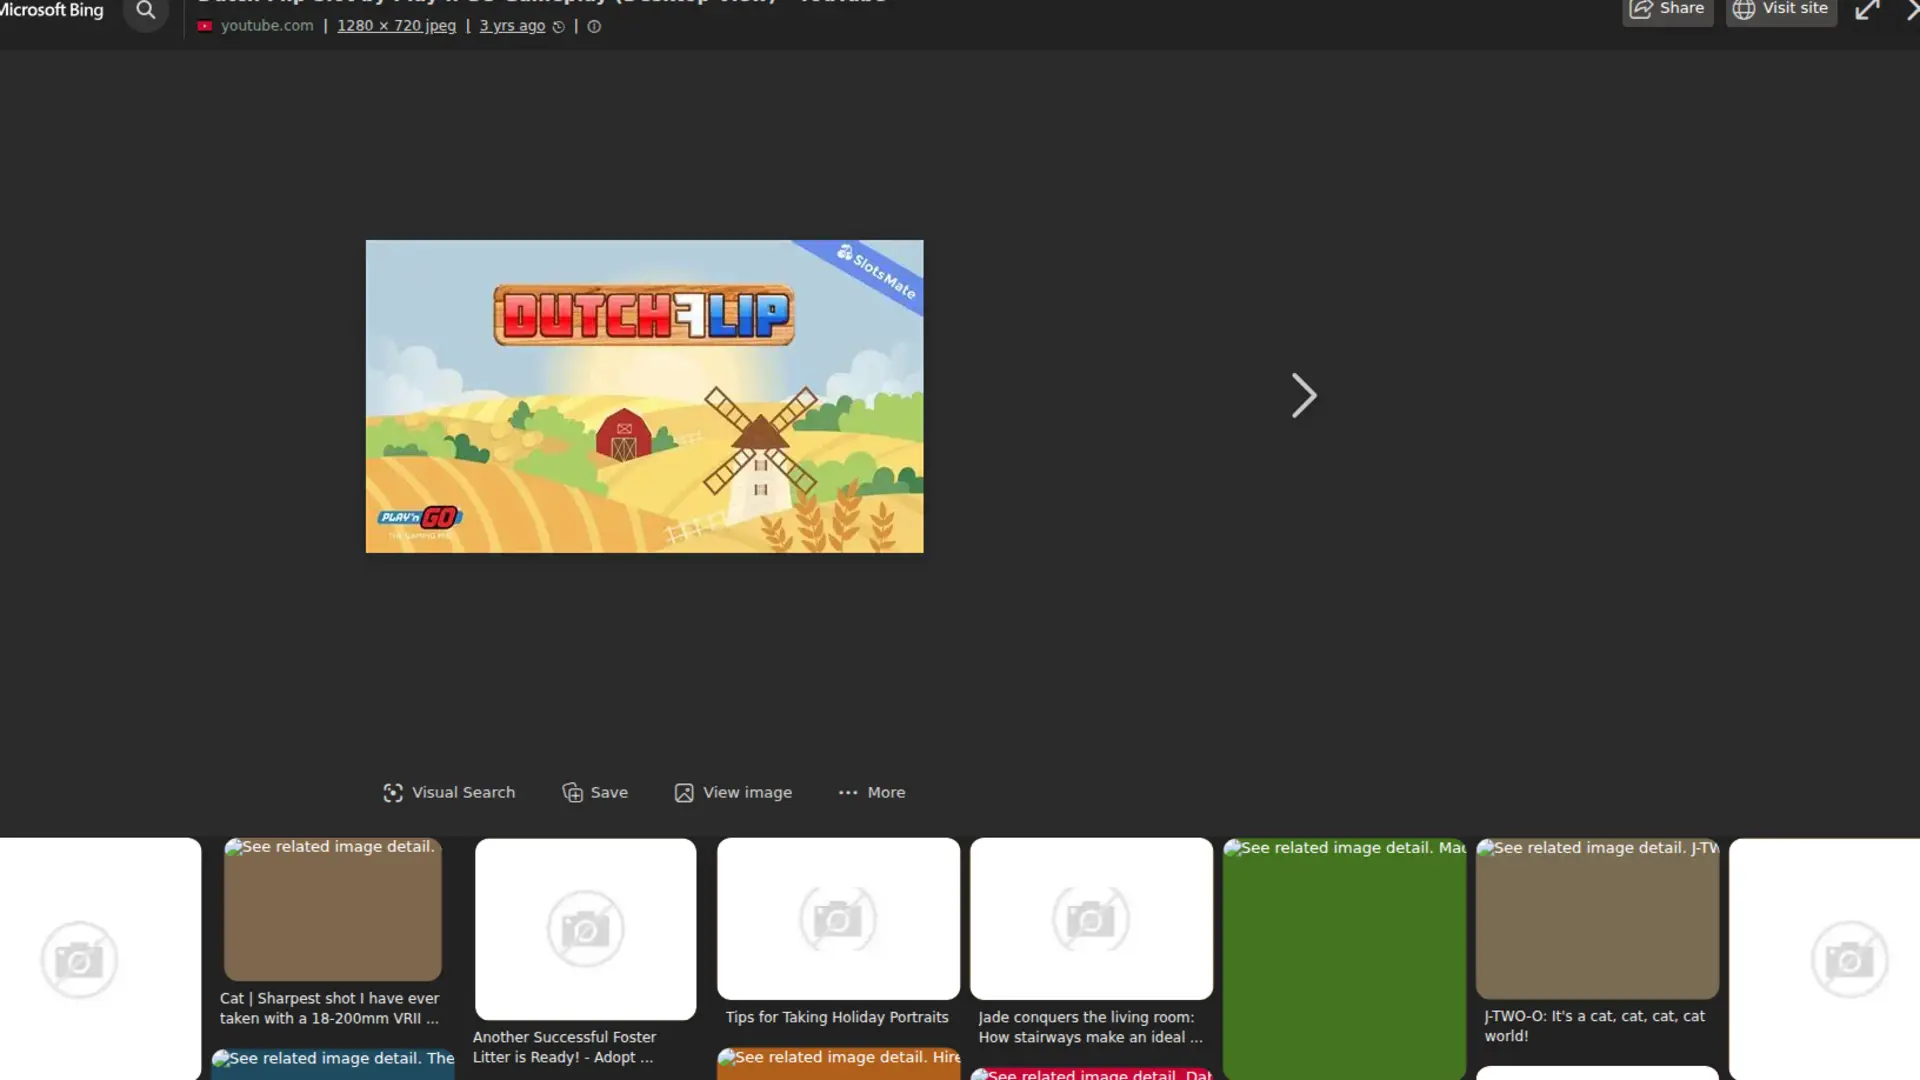Expand the More options menu
Screen dimensions: 1920x1080
872,792
